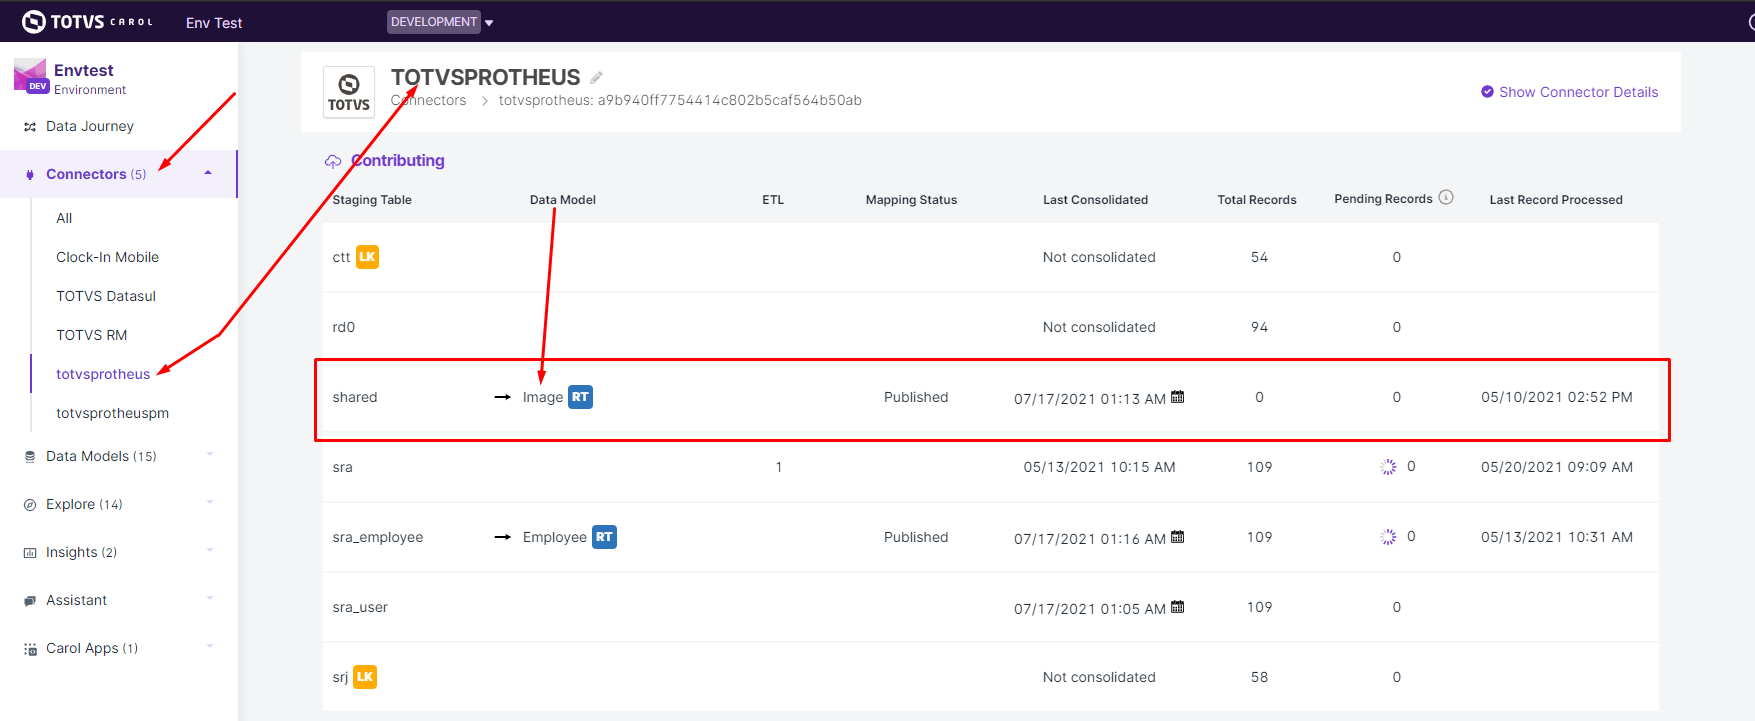Click the Insights sidebar icon

tap(30, 553)
